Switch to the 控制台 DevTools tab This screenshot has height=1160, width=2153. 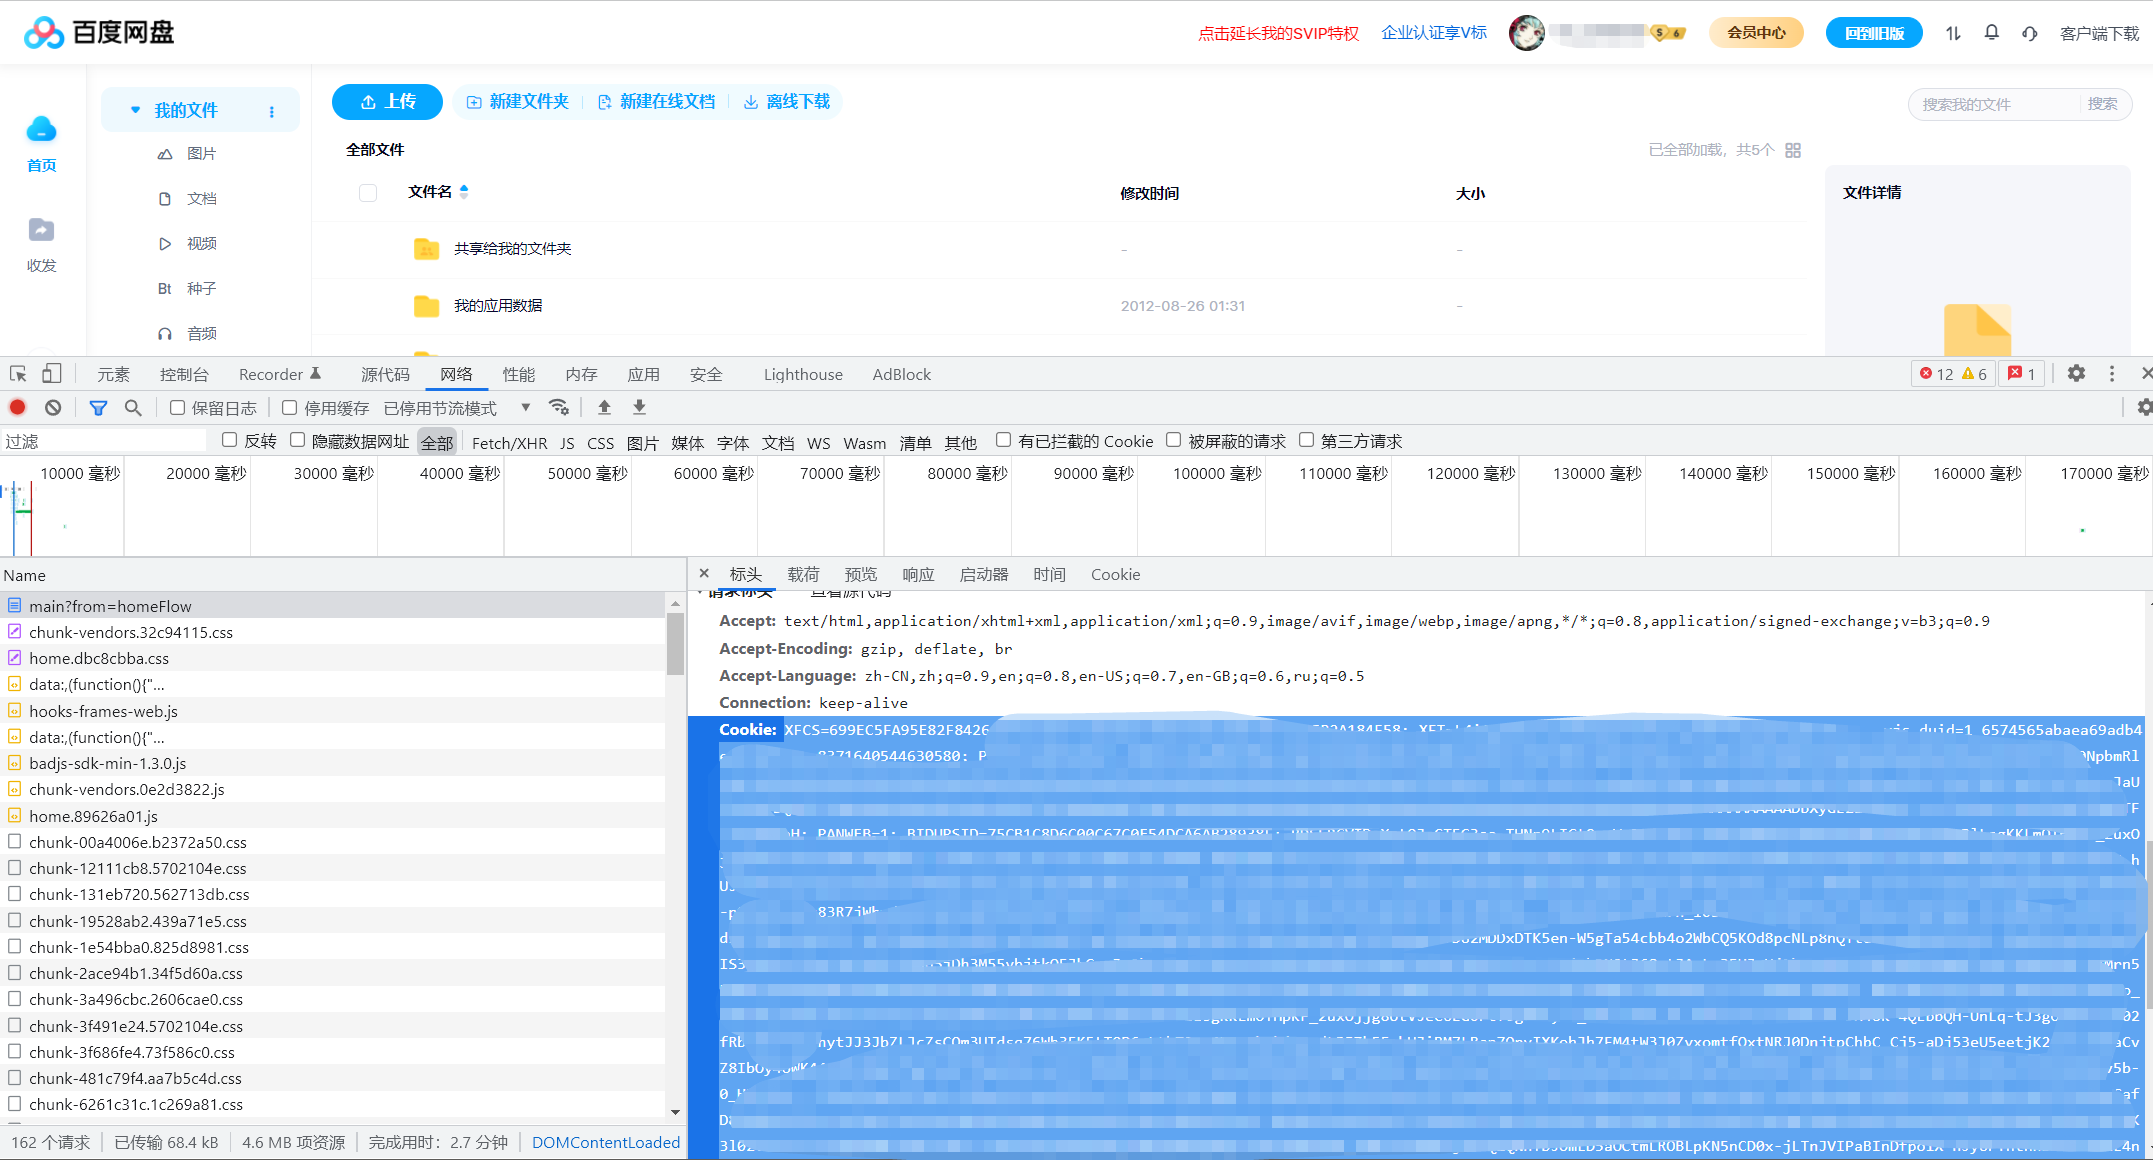(184, 374)
